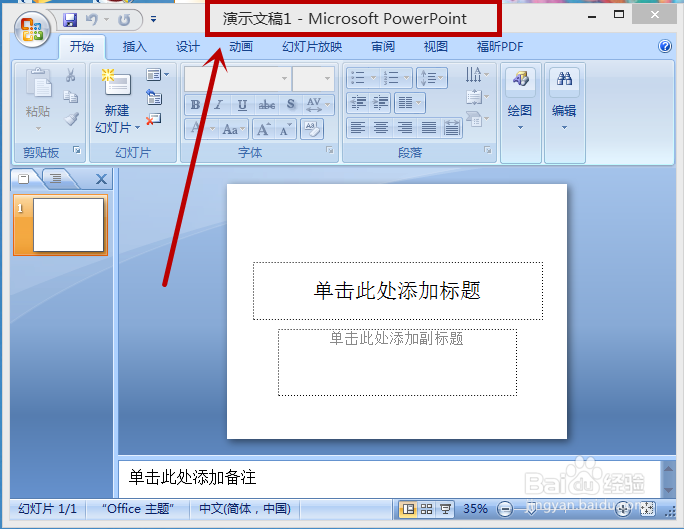Decrease font size with small A
This screenshot has height=529, width=684.
tap(286, 129)
